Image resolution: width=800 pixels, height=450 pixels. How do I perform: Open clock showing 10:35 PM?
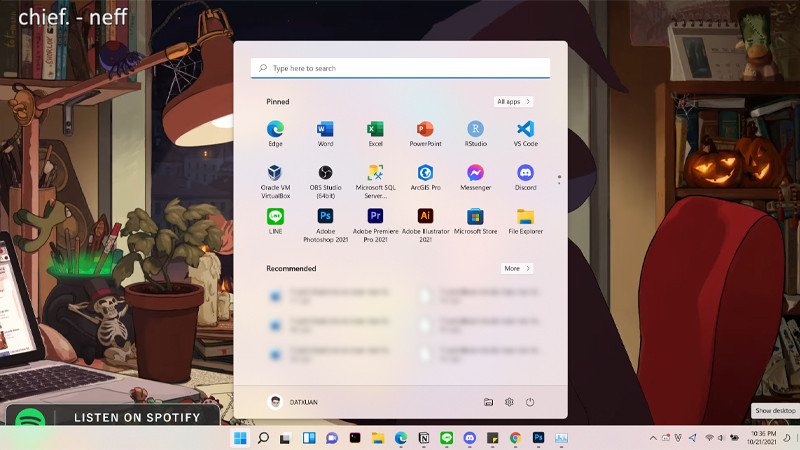[x=761, y=438]
